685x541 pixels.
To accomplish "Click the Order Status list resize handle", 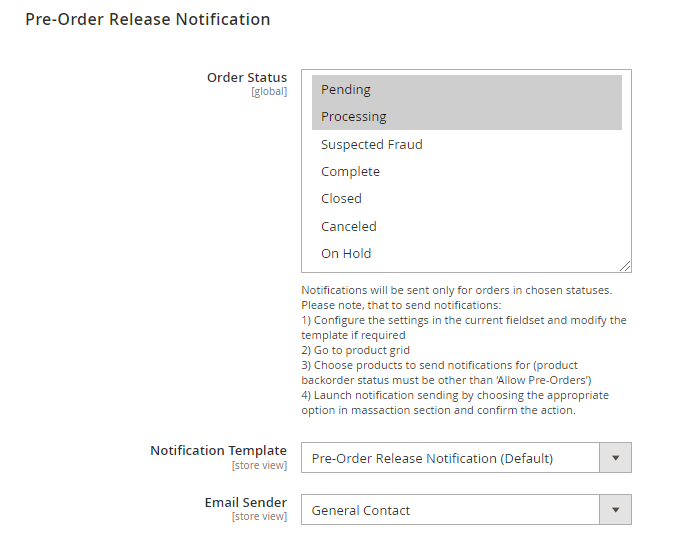I will point(625,266).
